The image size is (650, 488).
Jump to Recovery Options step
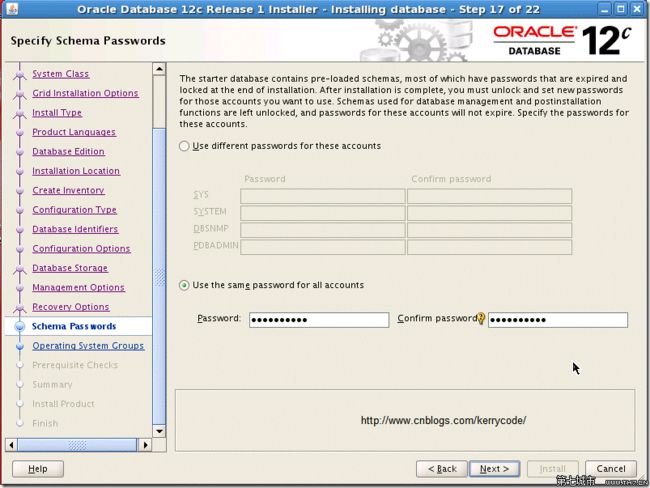click(71, 307)
